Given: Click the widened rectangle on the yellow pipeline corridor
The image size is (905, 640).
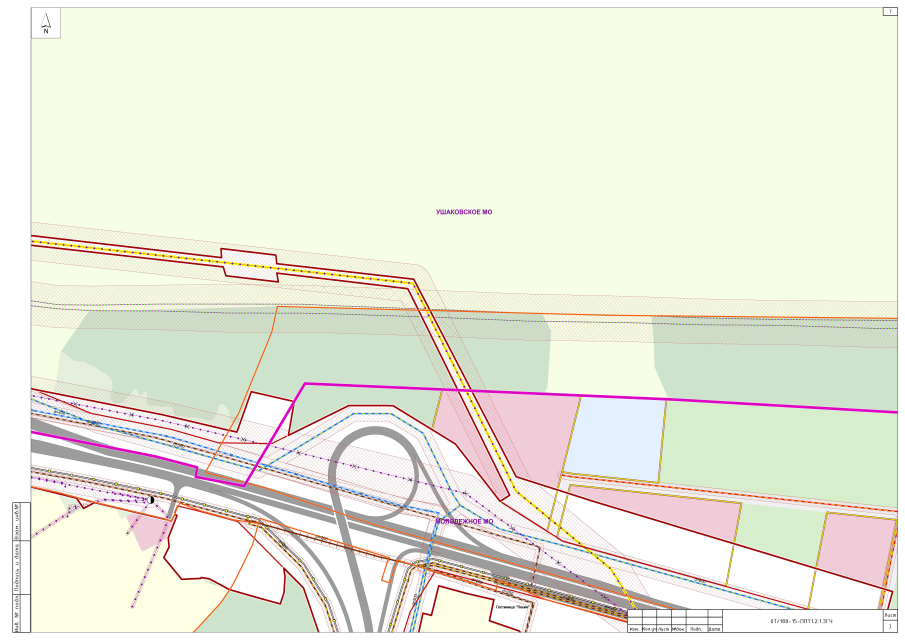Looking at the screenshot, I should 248,261.
